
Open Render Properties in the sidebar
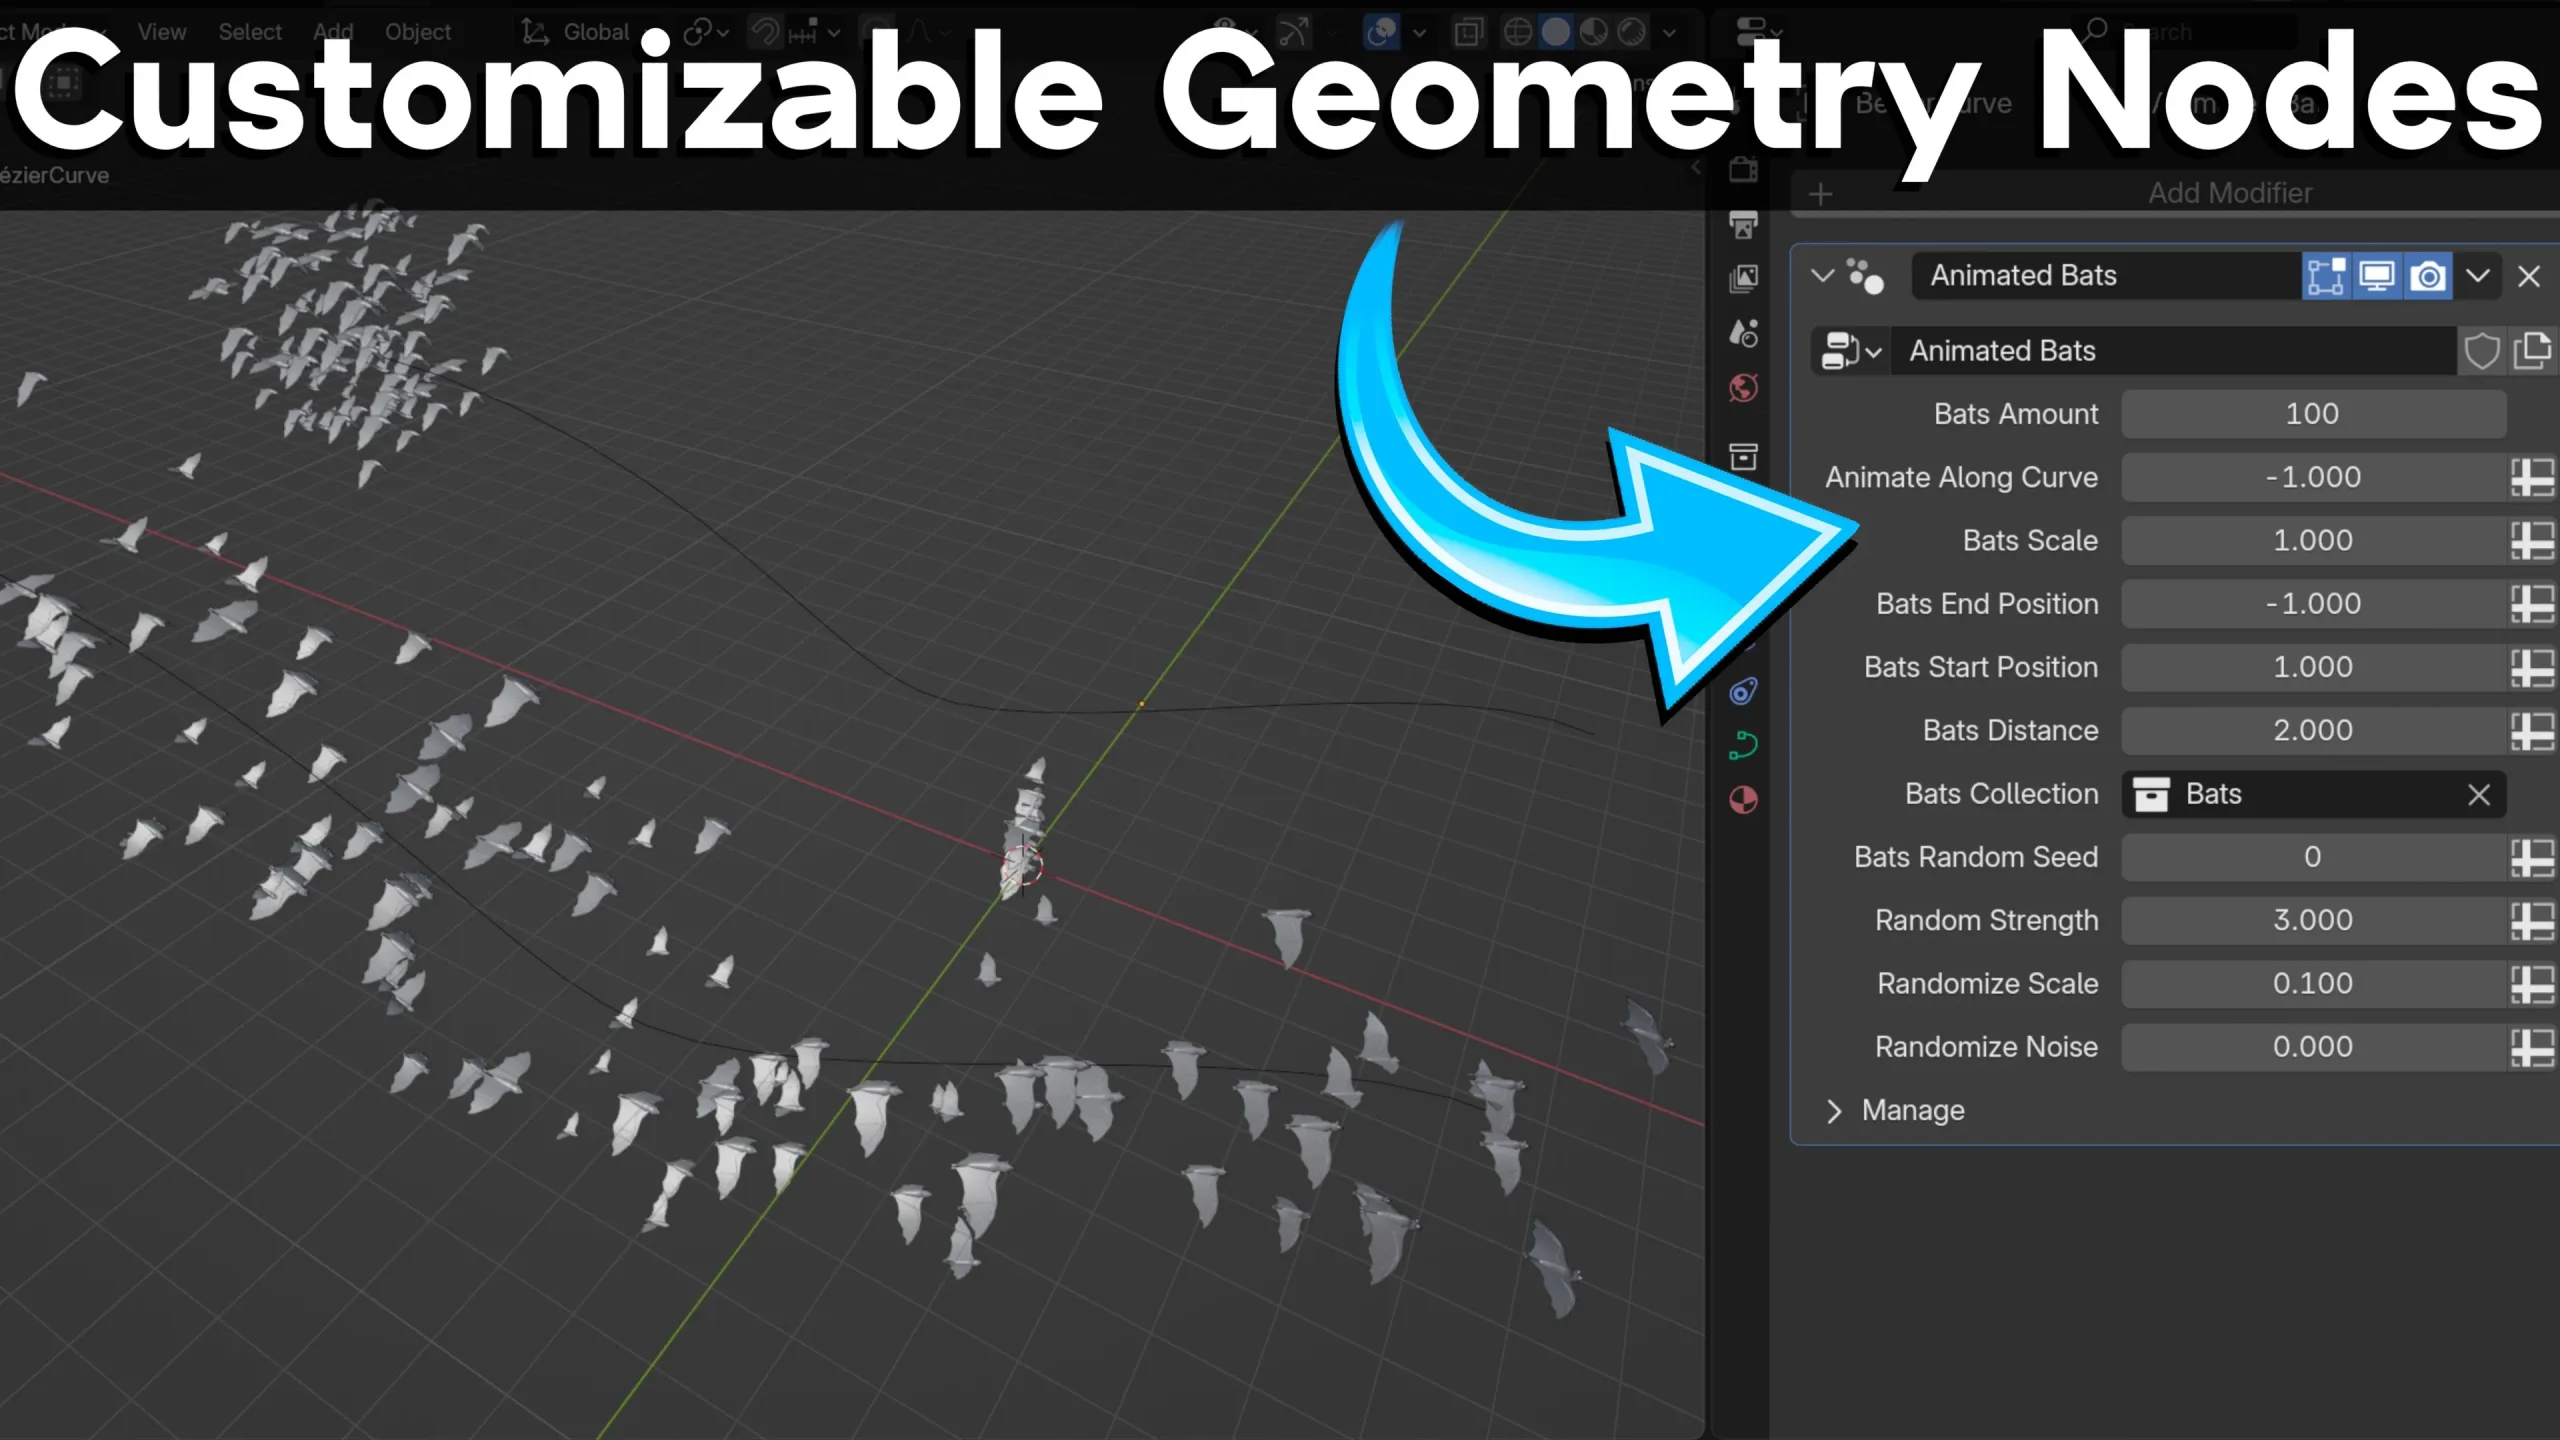coord(1743,172)
